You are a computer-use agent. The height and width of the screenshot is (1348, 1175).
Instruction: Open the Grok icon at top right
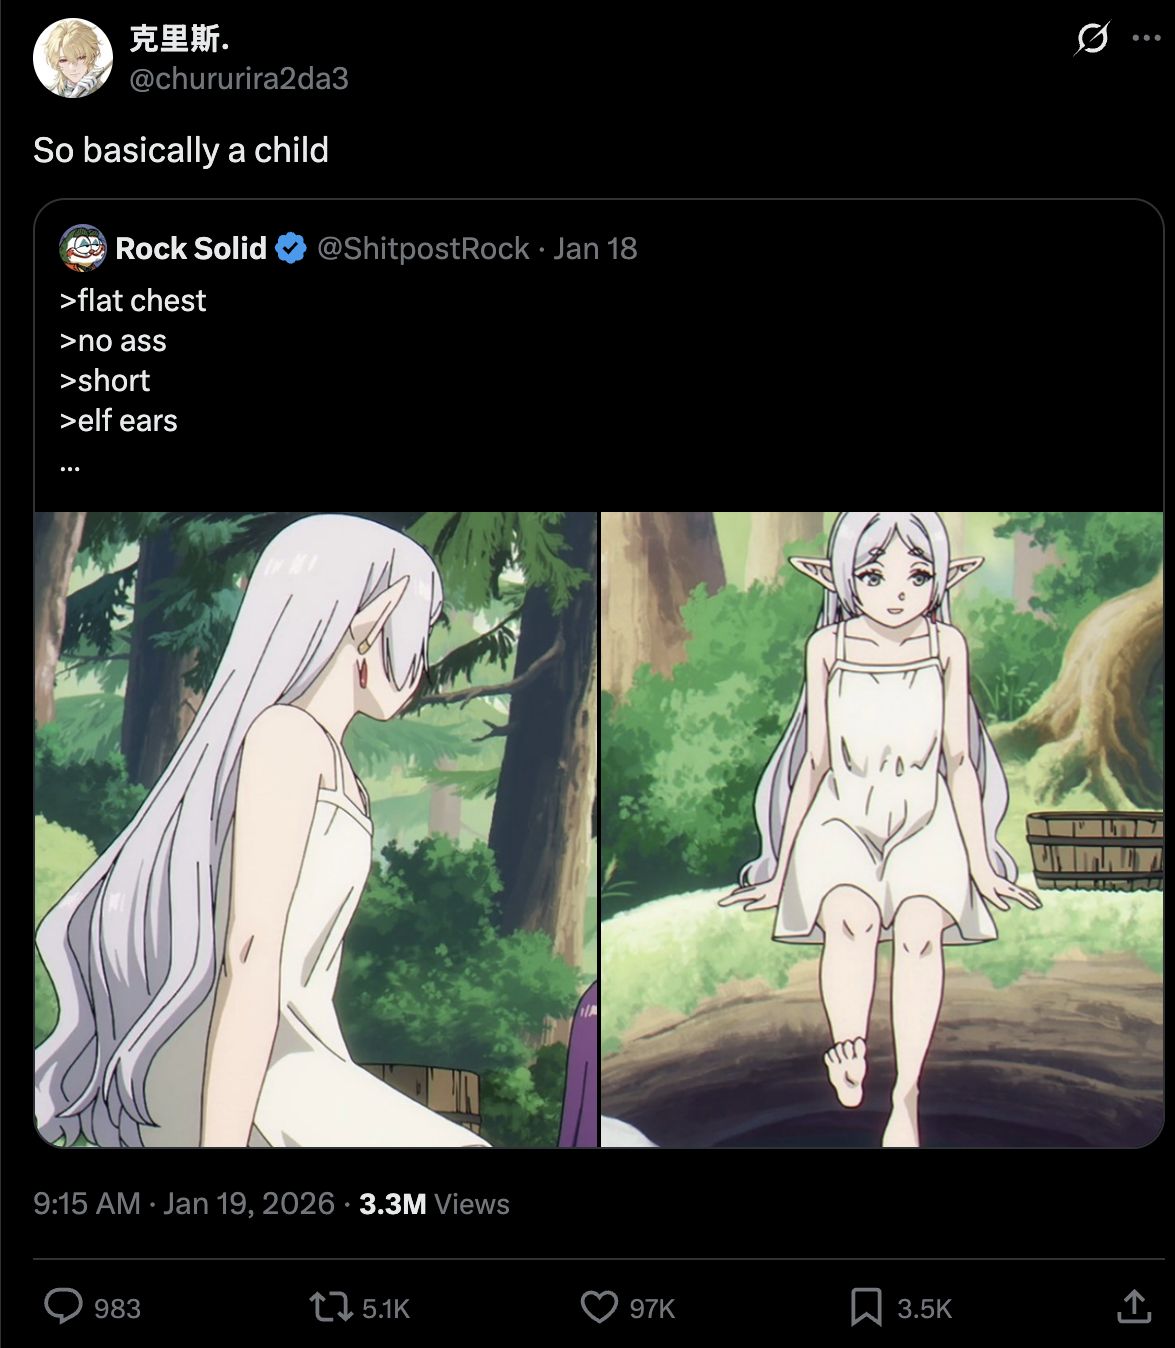(x=1092, y=39)
